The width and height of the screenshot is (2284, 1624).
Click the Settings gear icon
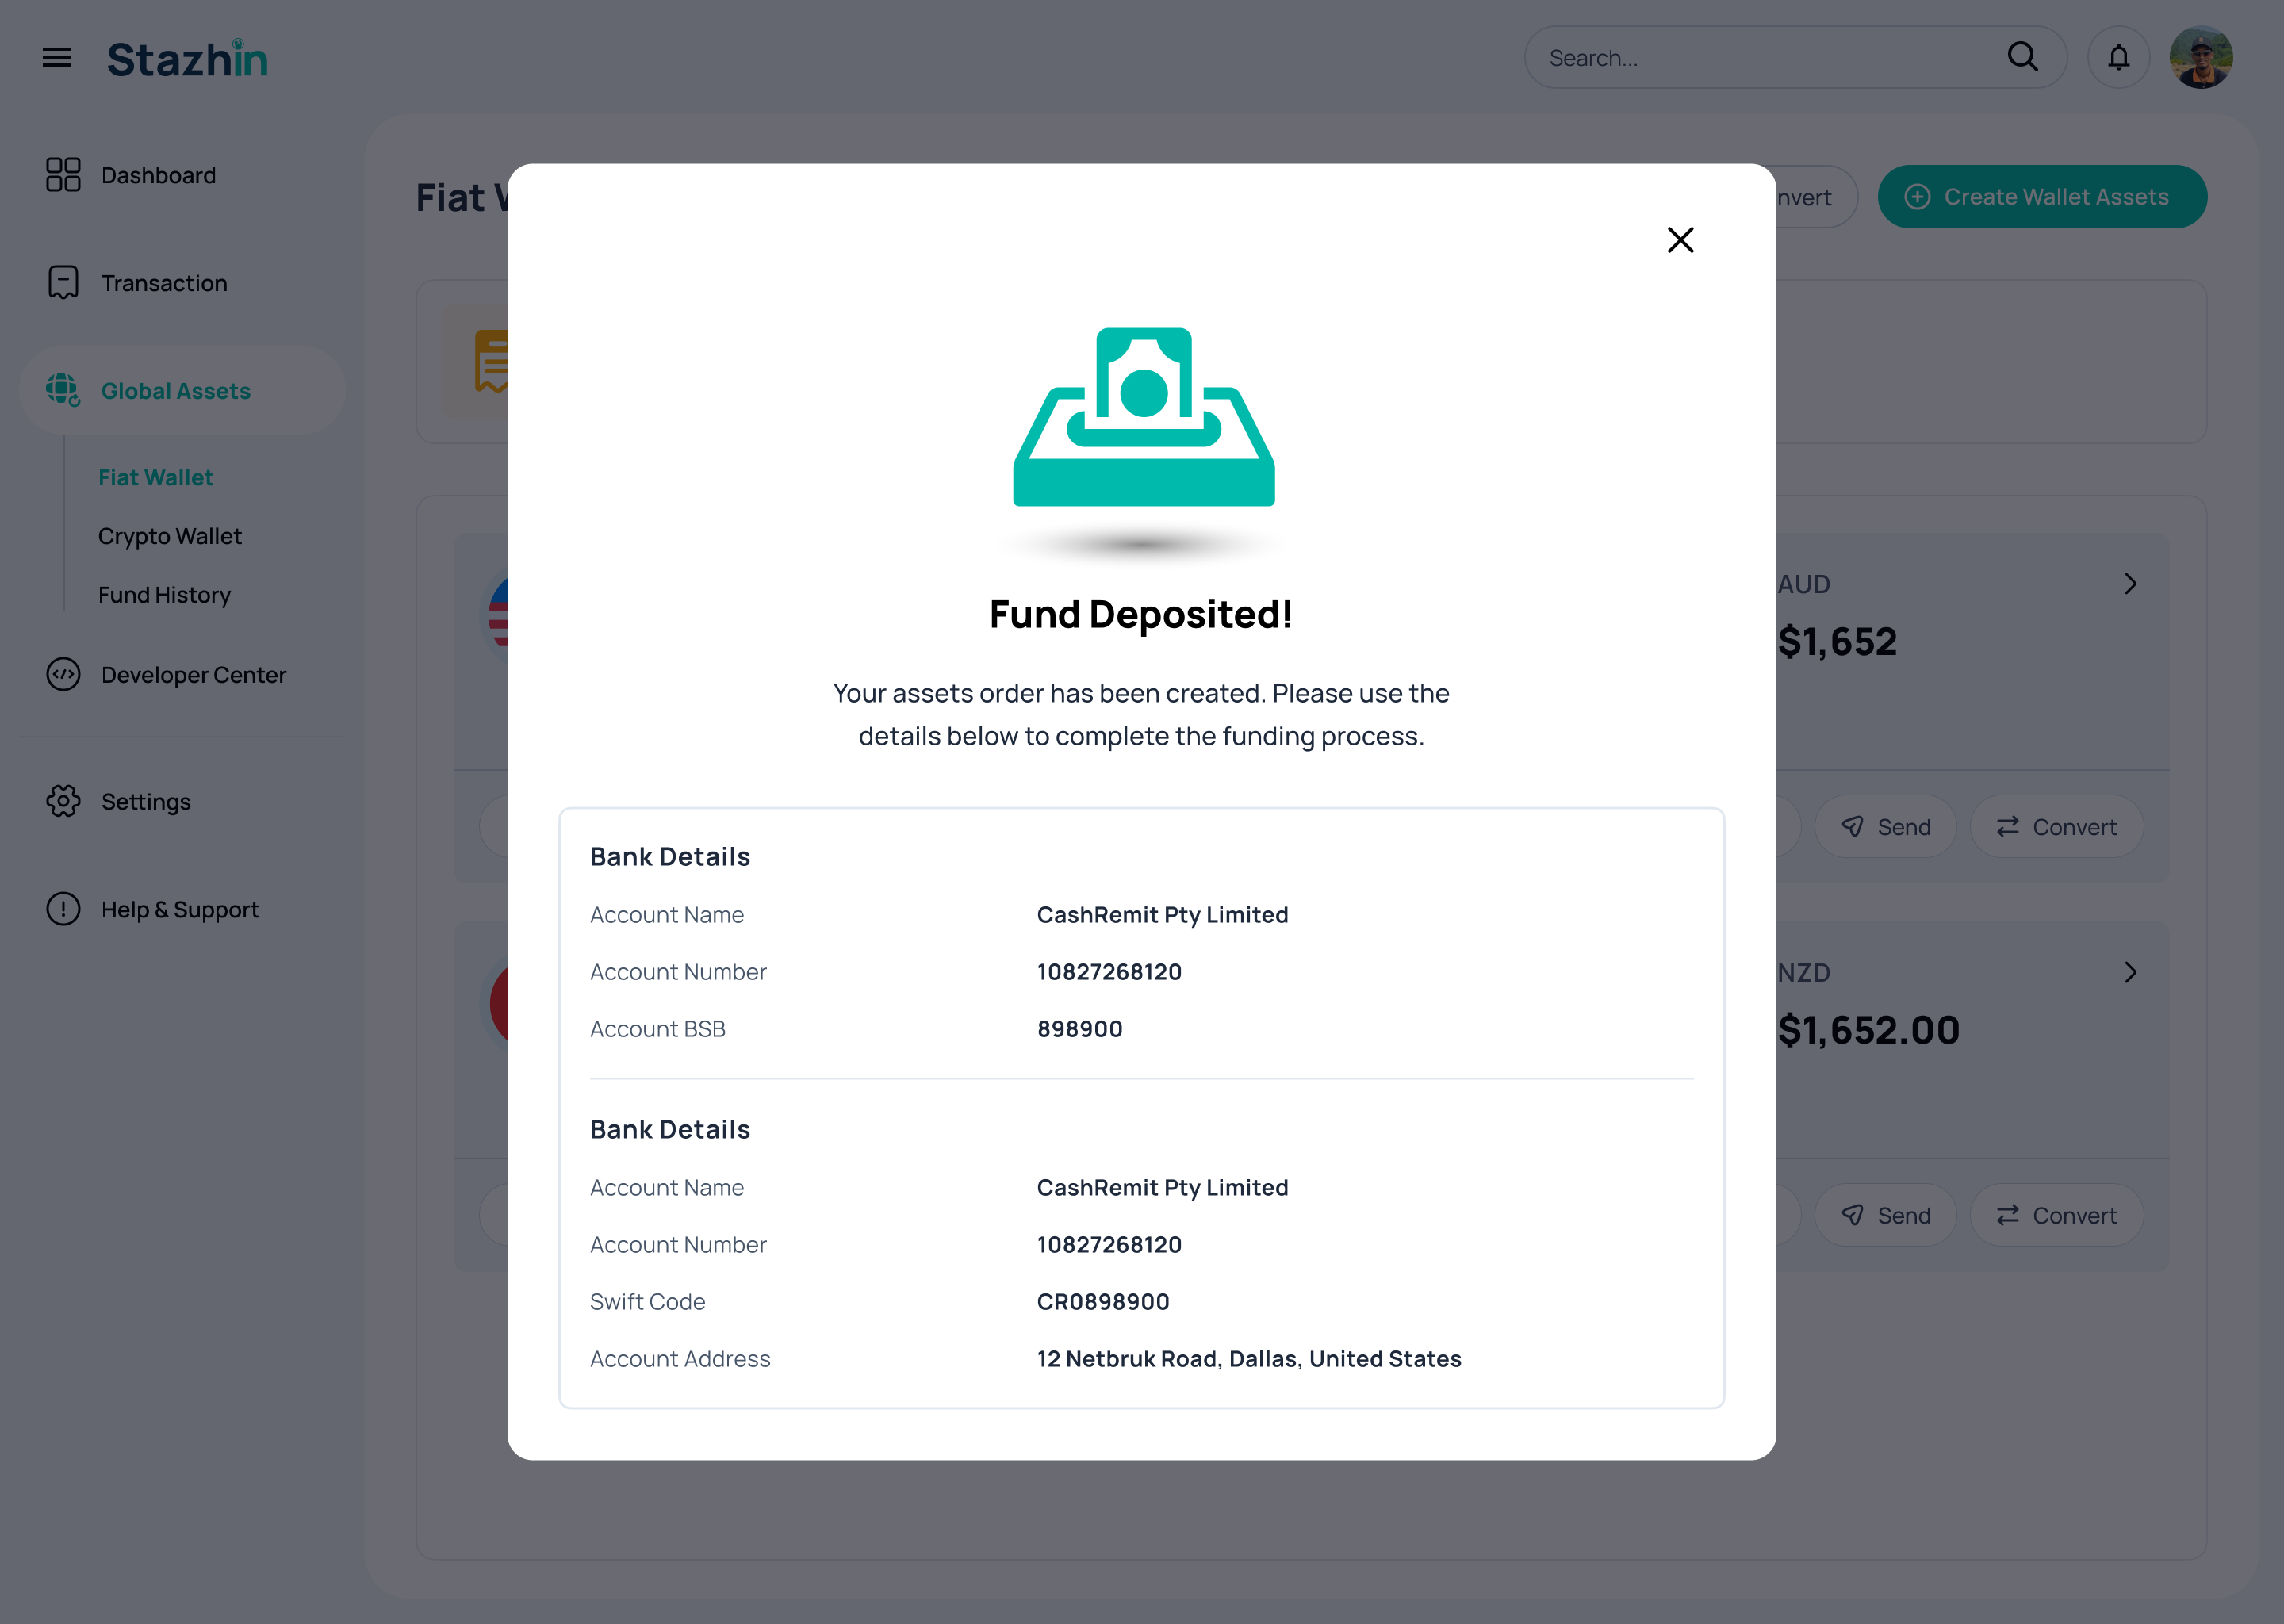tap(63, 802)
